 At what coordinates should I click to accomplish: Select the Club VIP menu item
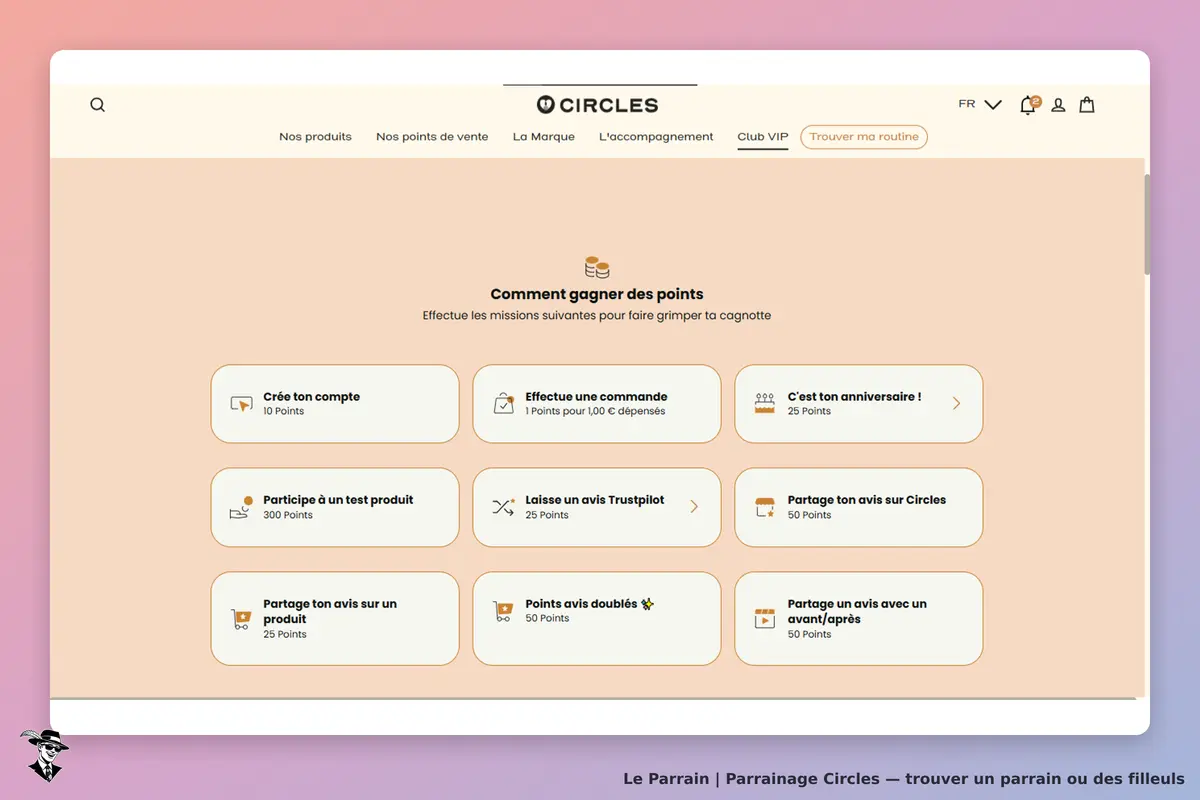point(763,137)
